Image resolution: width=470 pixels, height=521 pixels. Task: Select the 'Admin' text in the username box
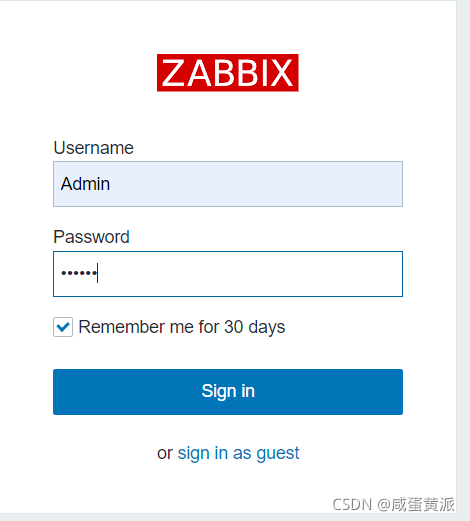coord(85,184)
